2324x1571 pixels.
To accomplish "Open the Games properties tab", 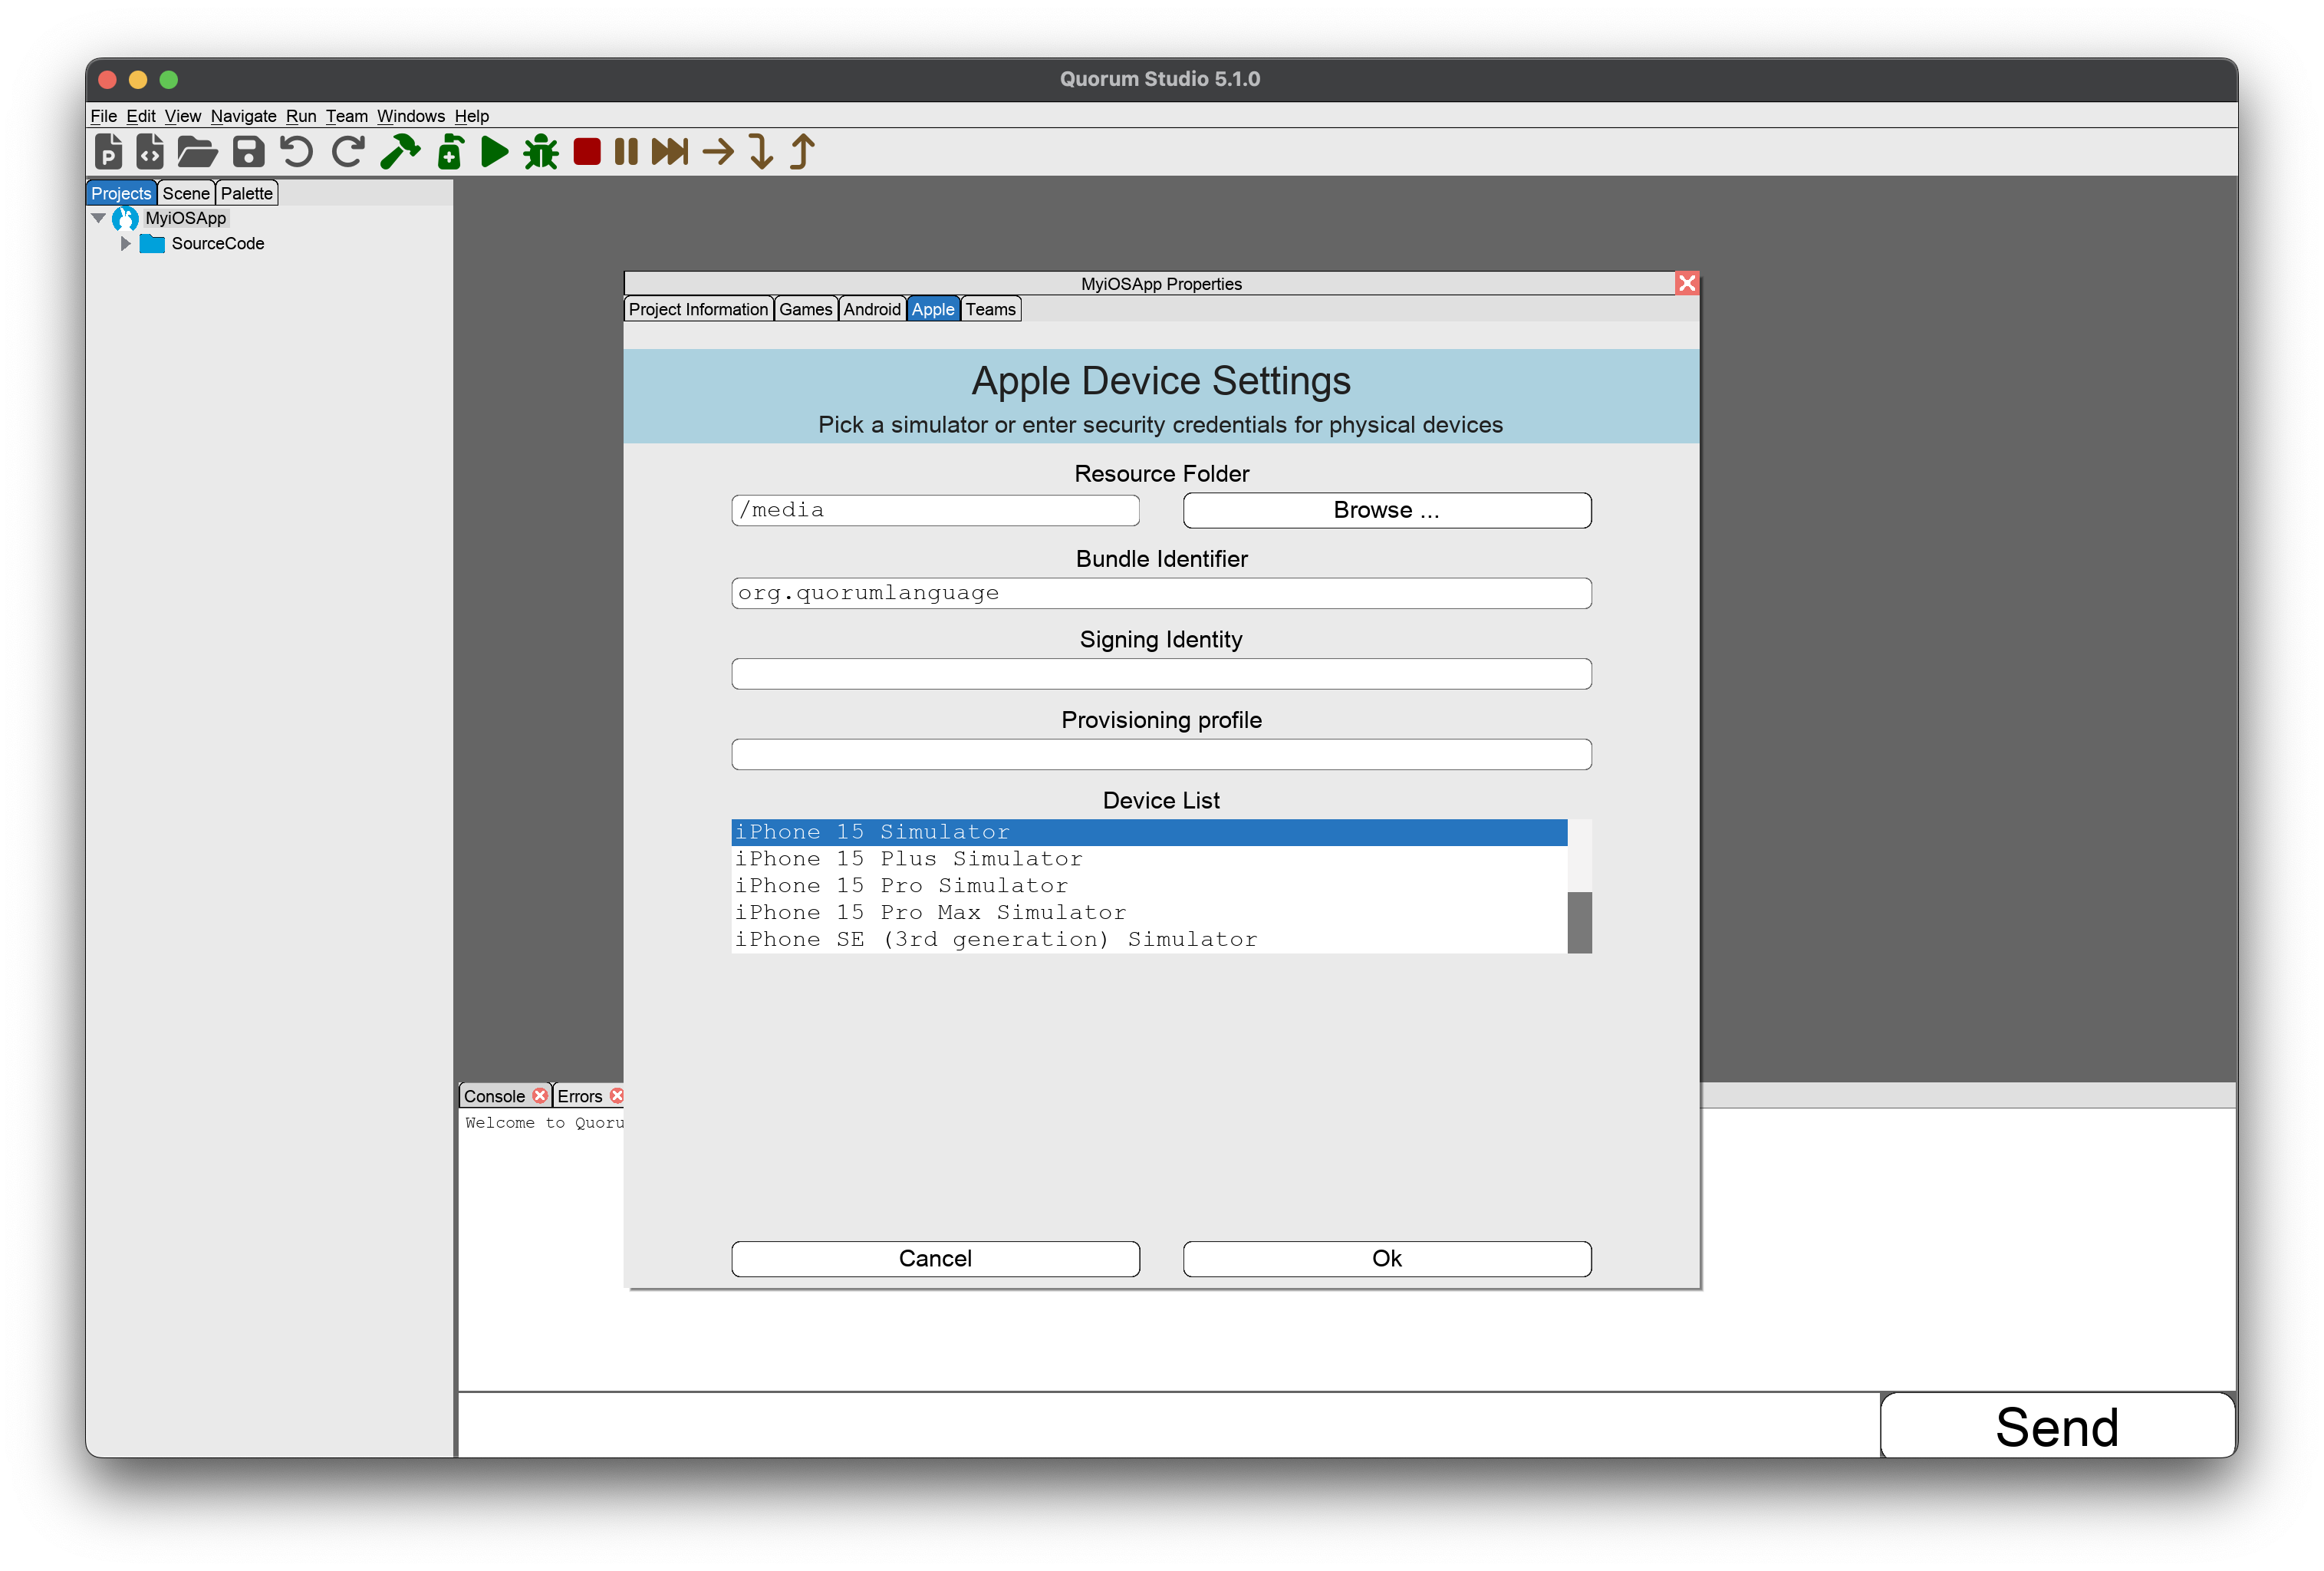I will pos(805,310).
